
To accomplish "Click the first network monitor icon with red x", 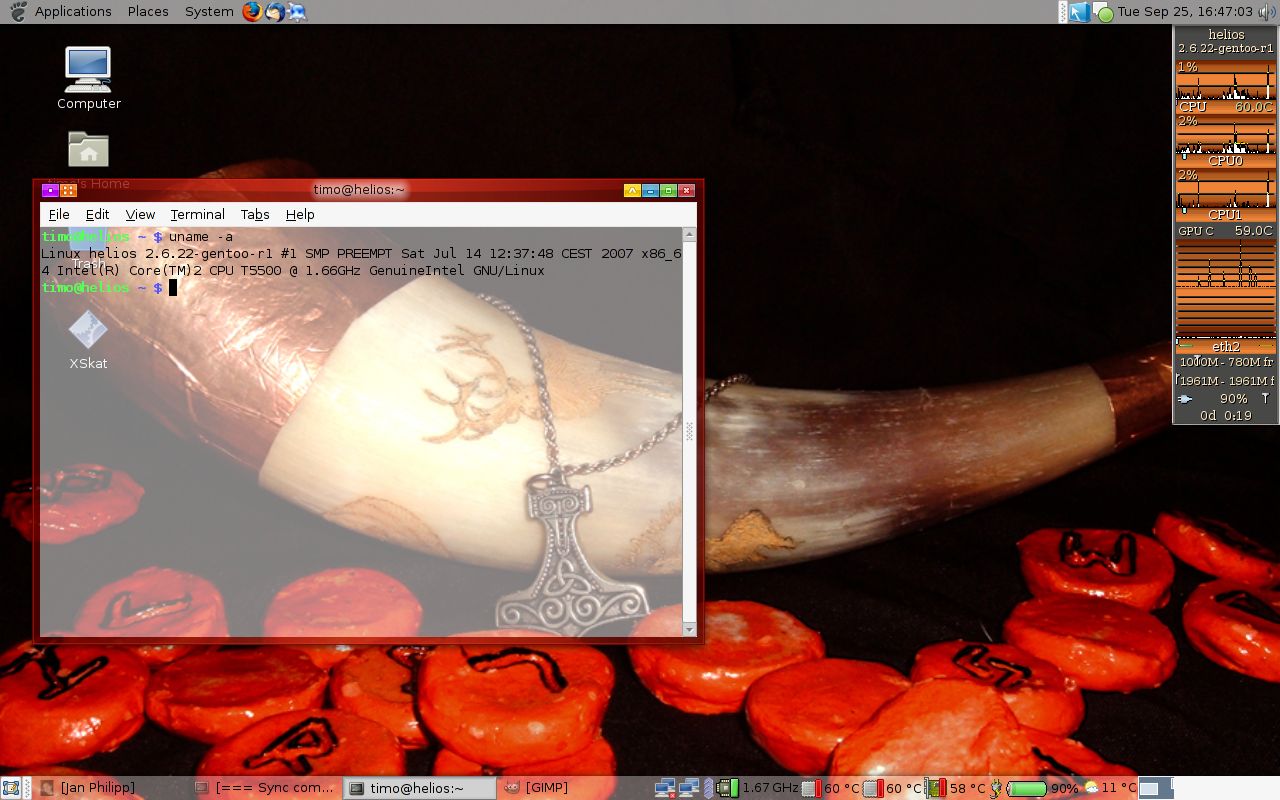I will [x=665, y=788].
